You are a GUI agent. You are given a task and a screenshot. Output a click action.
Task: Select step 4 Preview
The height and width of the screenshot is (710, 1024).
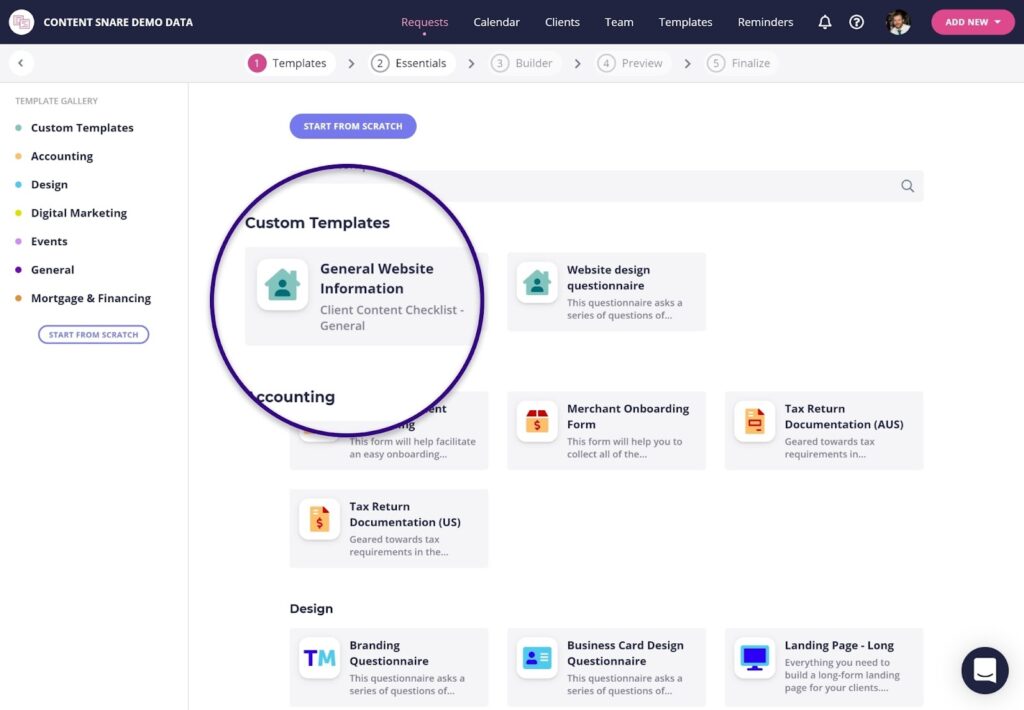point(632,63)
